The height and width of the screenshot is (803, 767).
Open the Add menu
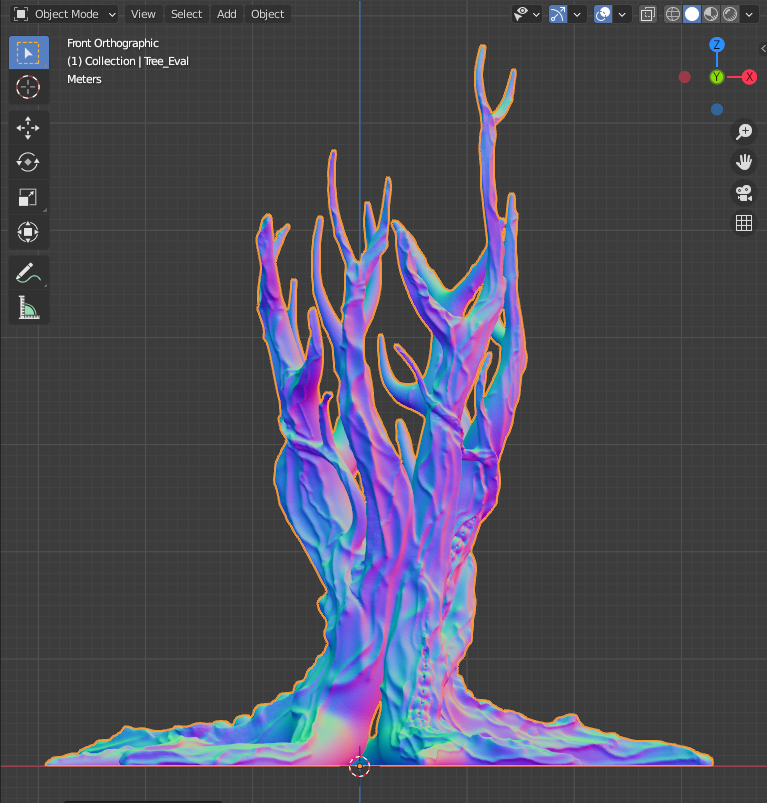pyautogui.click(x=227, y=14)
